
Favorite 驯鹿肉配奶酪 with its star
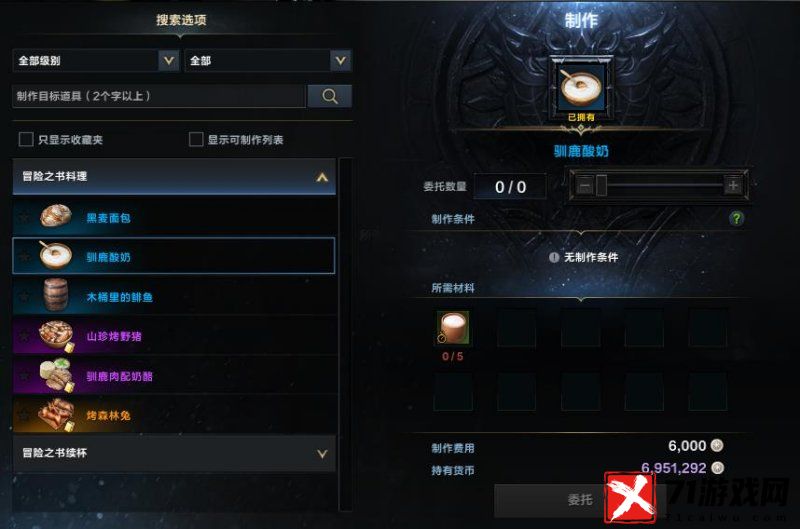[x=24, y=375]
